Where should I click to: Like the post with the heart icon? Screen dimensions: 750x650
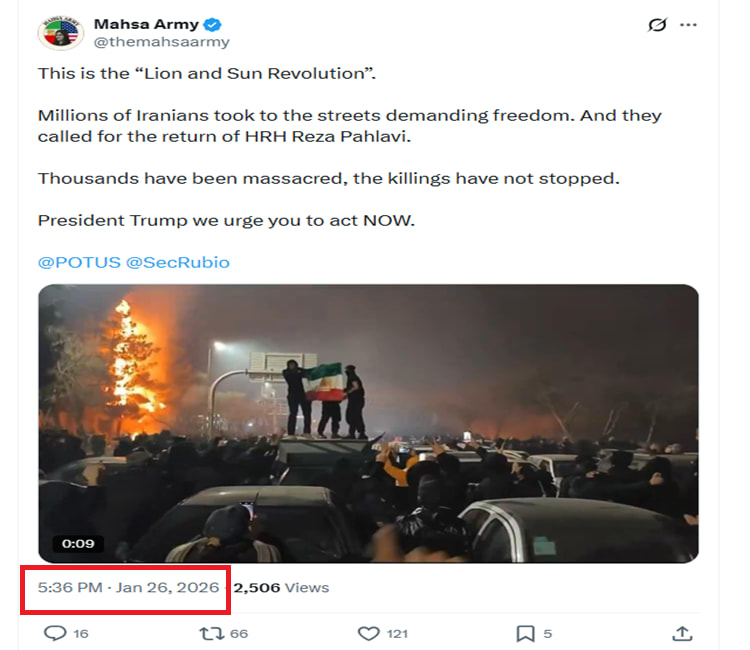[x=368, y=633]
